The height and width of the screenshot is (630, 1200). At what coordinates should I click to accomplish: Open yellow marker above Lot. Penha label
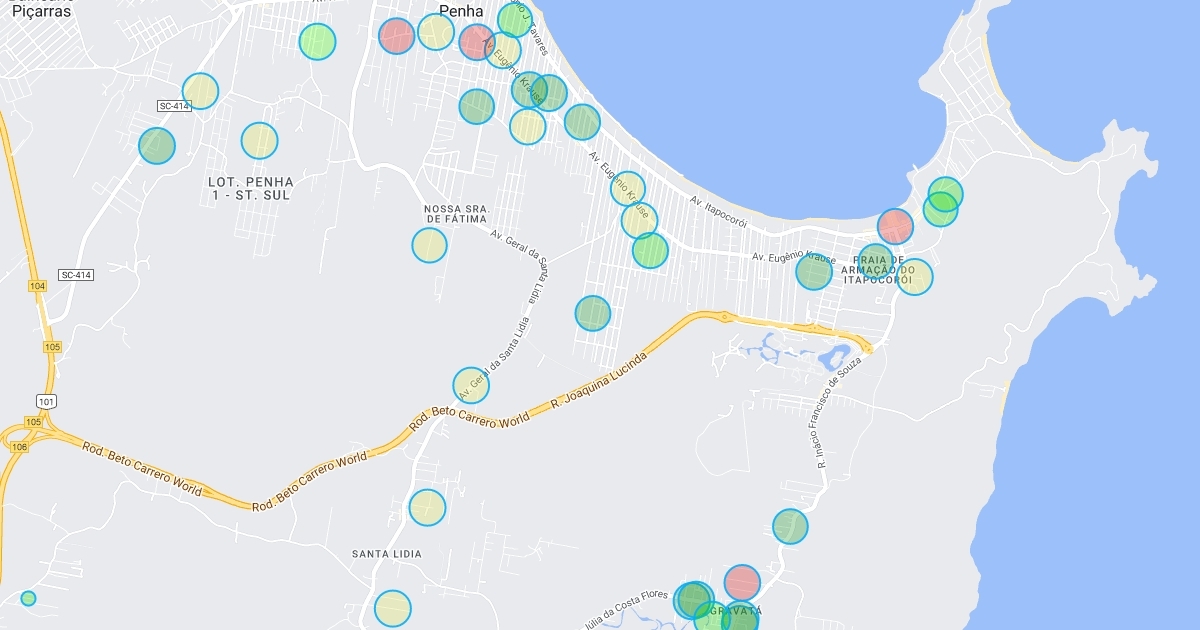tap(259, 140)
